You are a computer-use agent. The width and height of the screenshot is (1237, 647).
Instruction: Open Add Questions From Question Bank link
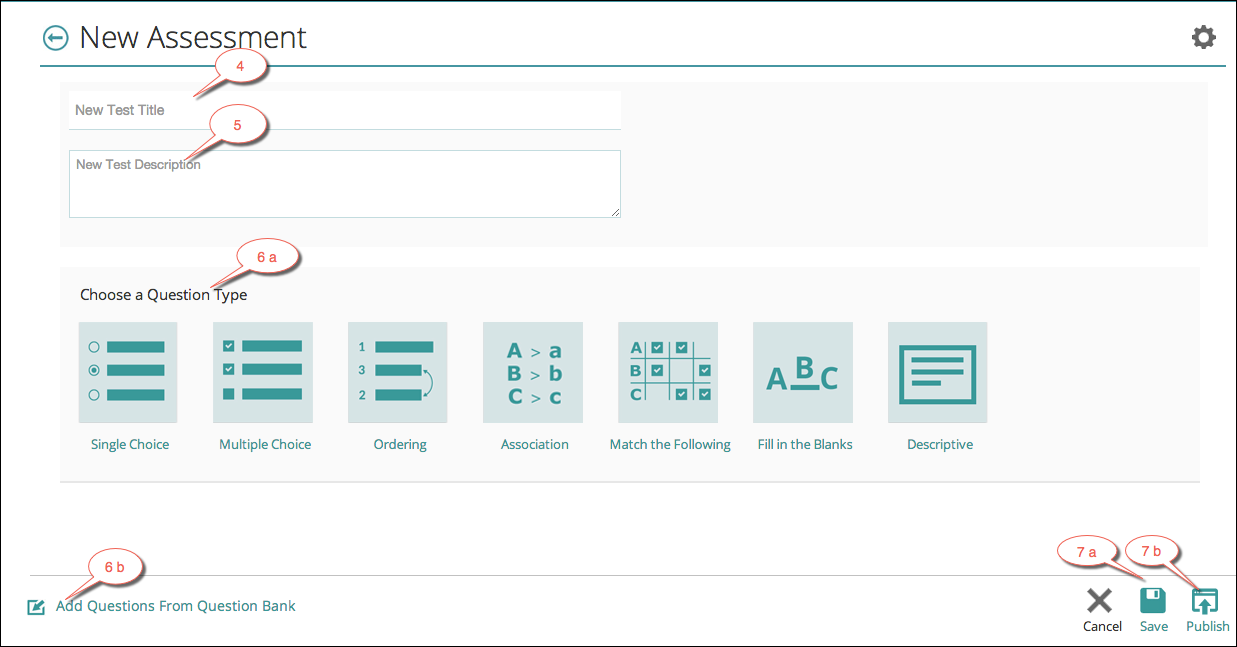coord(176,606)
